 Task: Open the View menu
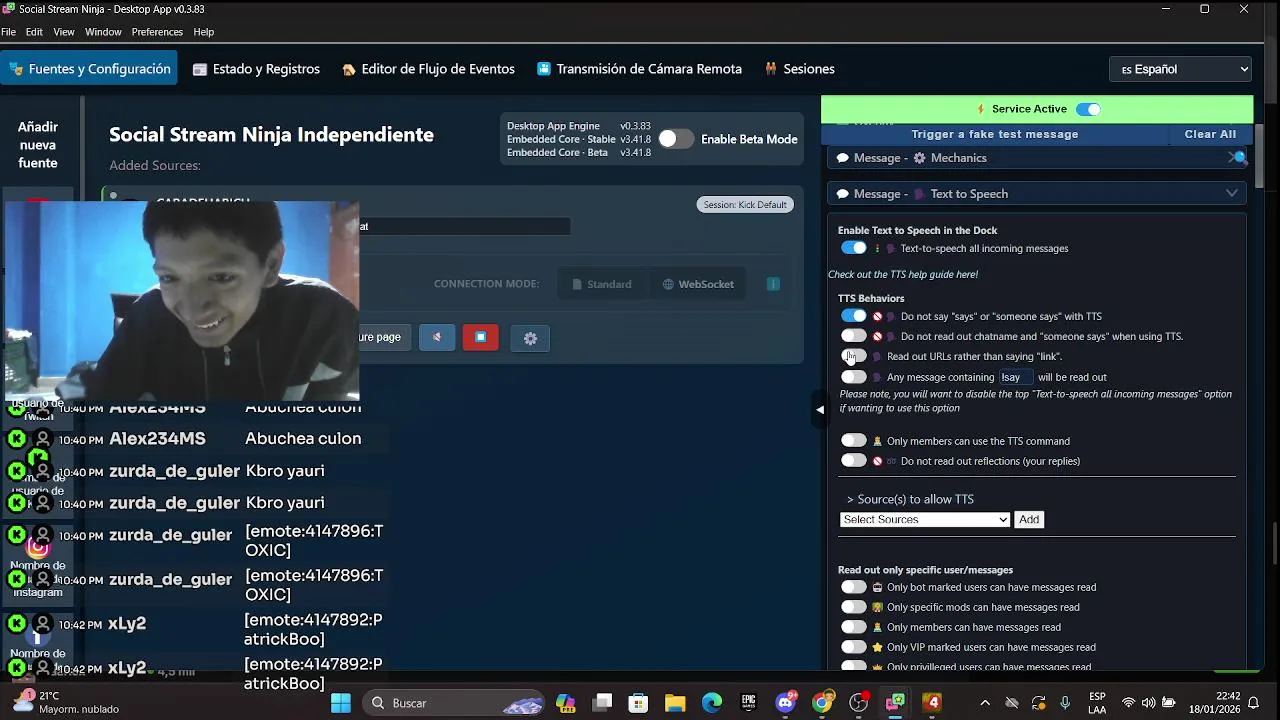click(64, 32)
